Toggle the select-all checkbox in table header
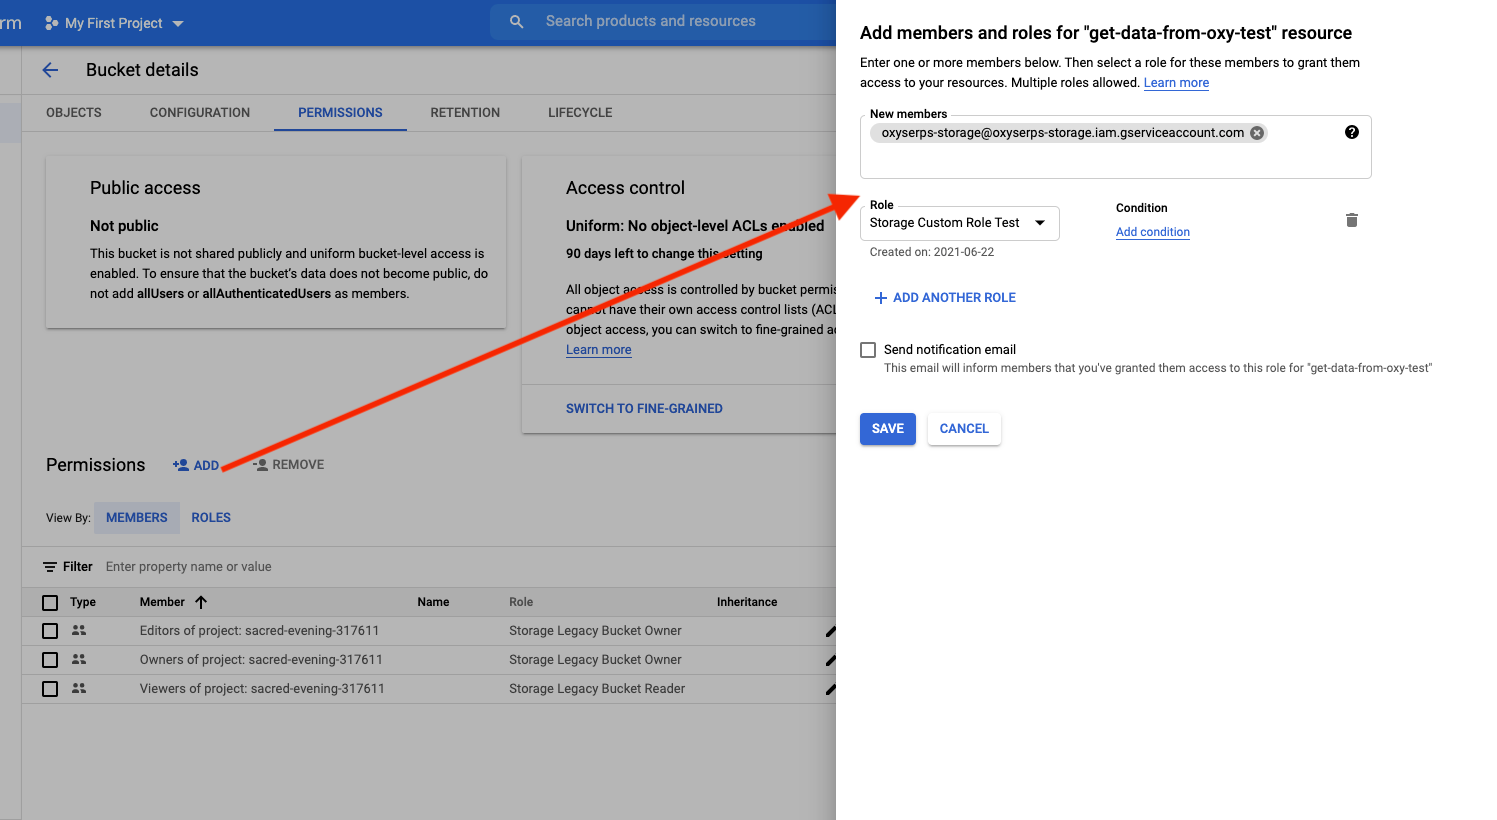The image size is (1497, 820). click(50, 602)
